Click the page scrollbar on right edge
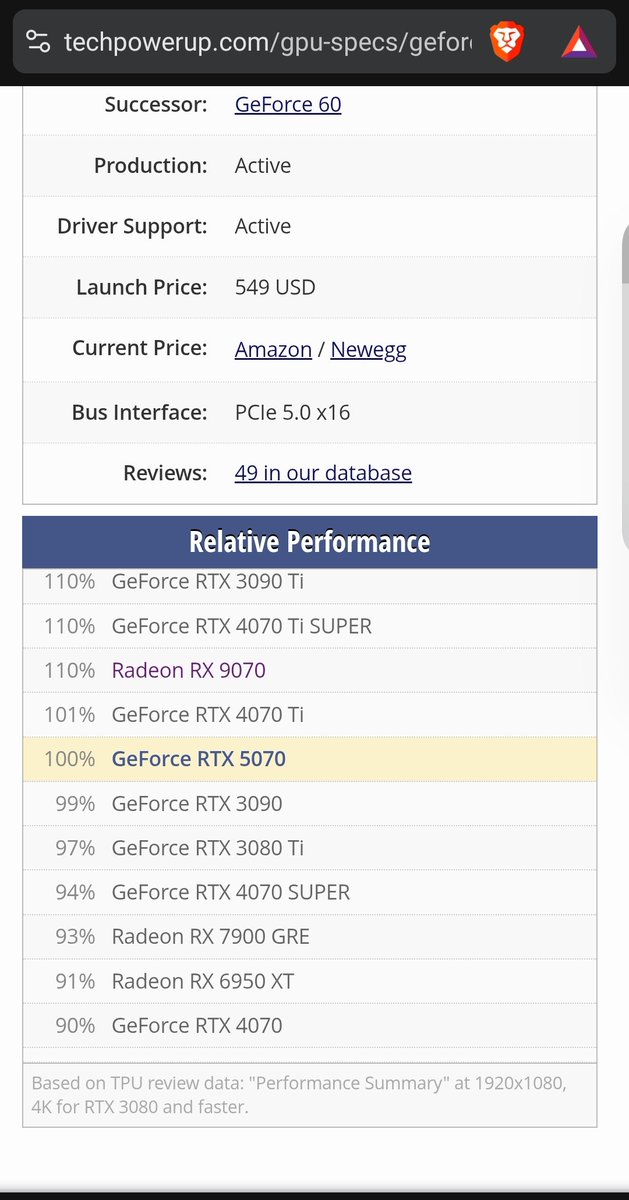This screenshot has height=1200, width=629. pyautogui.click(x=625, y=385)
